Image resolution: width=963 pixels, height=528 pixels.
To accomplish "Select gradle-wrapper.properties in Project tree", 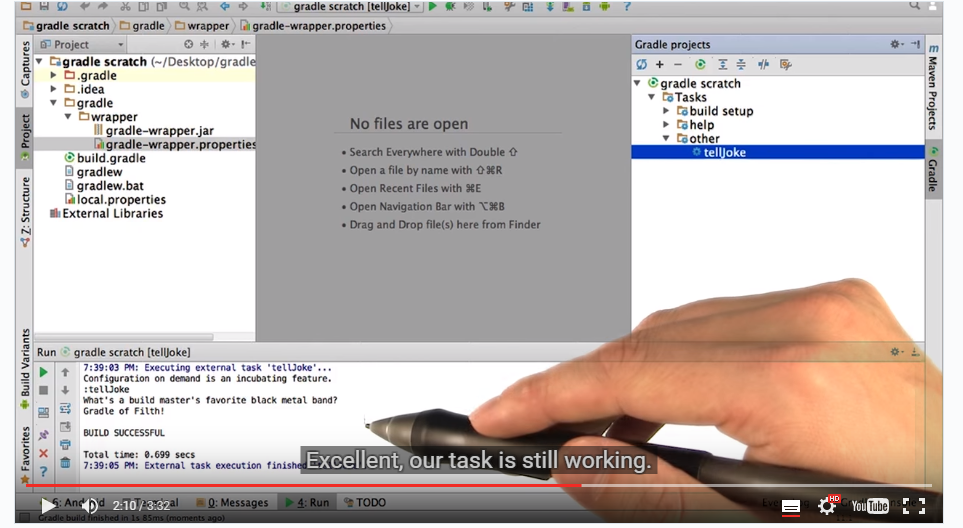I will point(175,144).
